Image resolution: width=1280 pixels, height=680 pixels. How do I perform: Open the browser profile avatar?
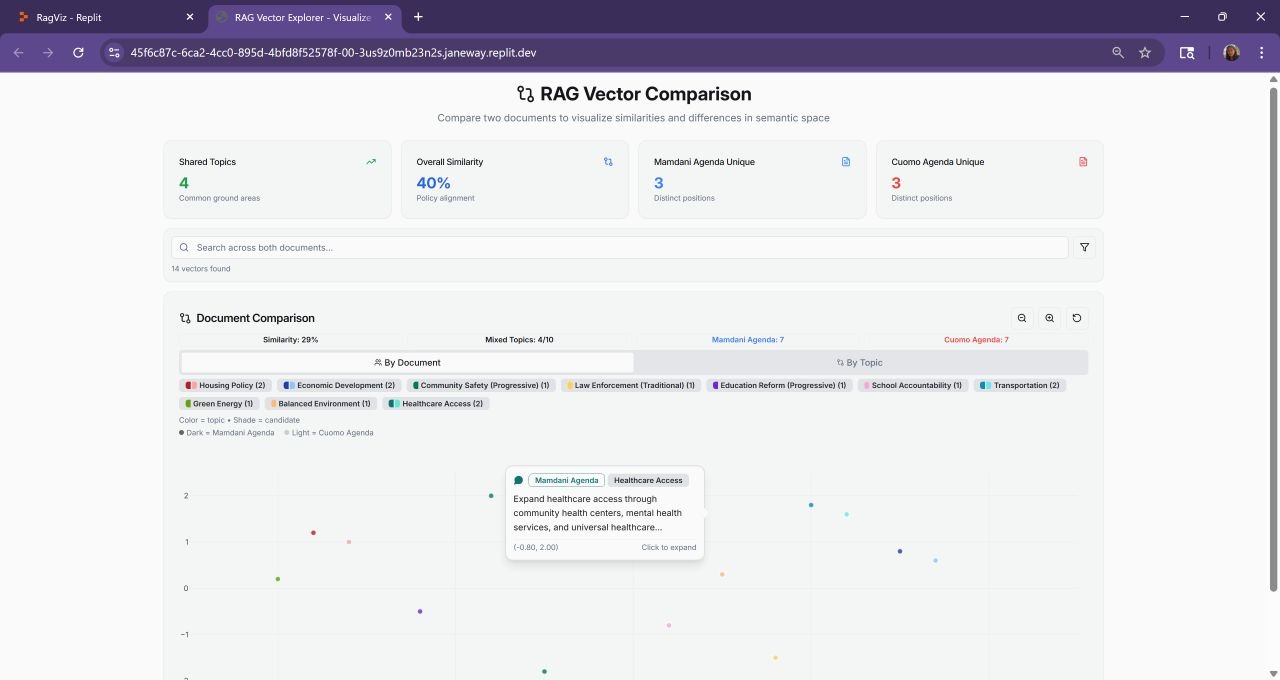[x=1231, y=52]
